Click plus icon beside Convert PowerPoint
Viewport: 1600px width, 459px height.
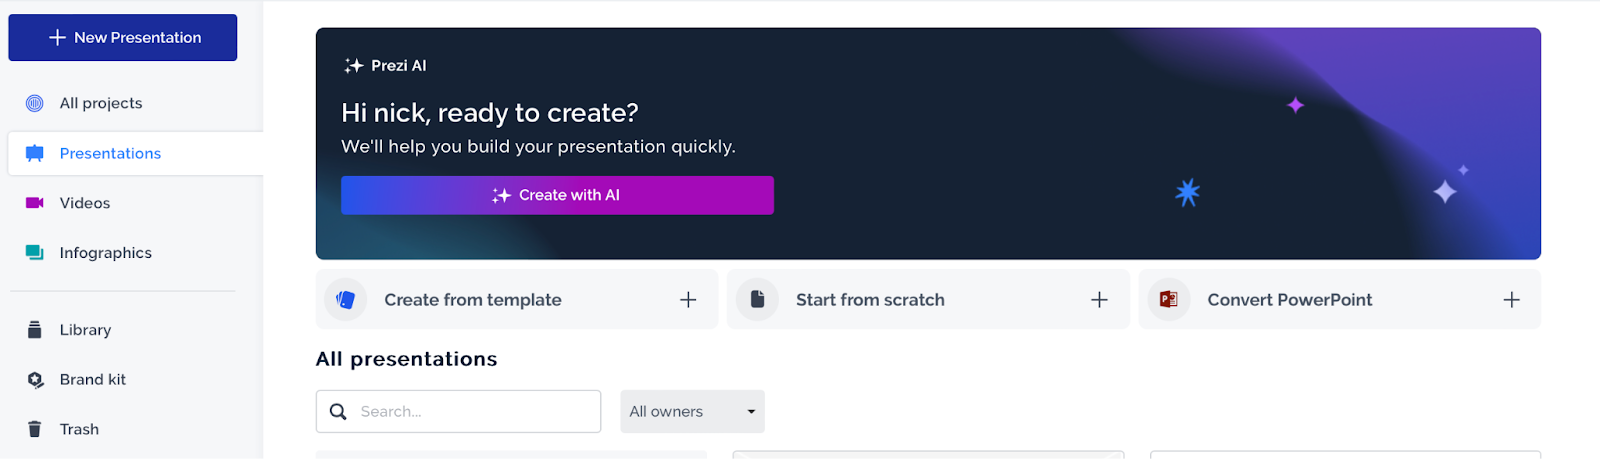[1511, 300]
